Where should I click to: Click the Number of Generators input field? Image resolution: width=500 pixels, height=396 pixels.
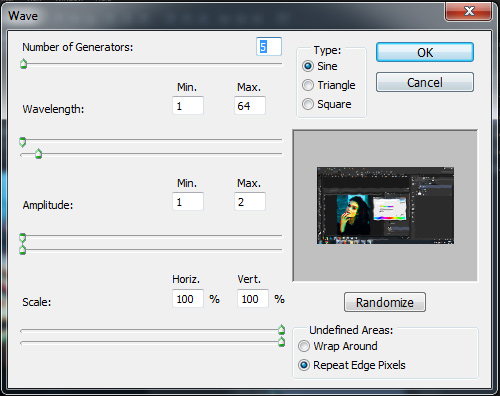269,47
